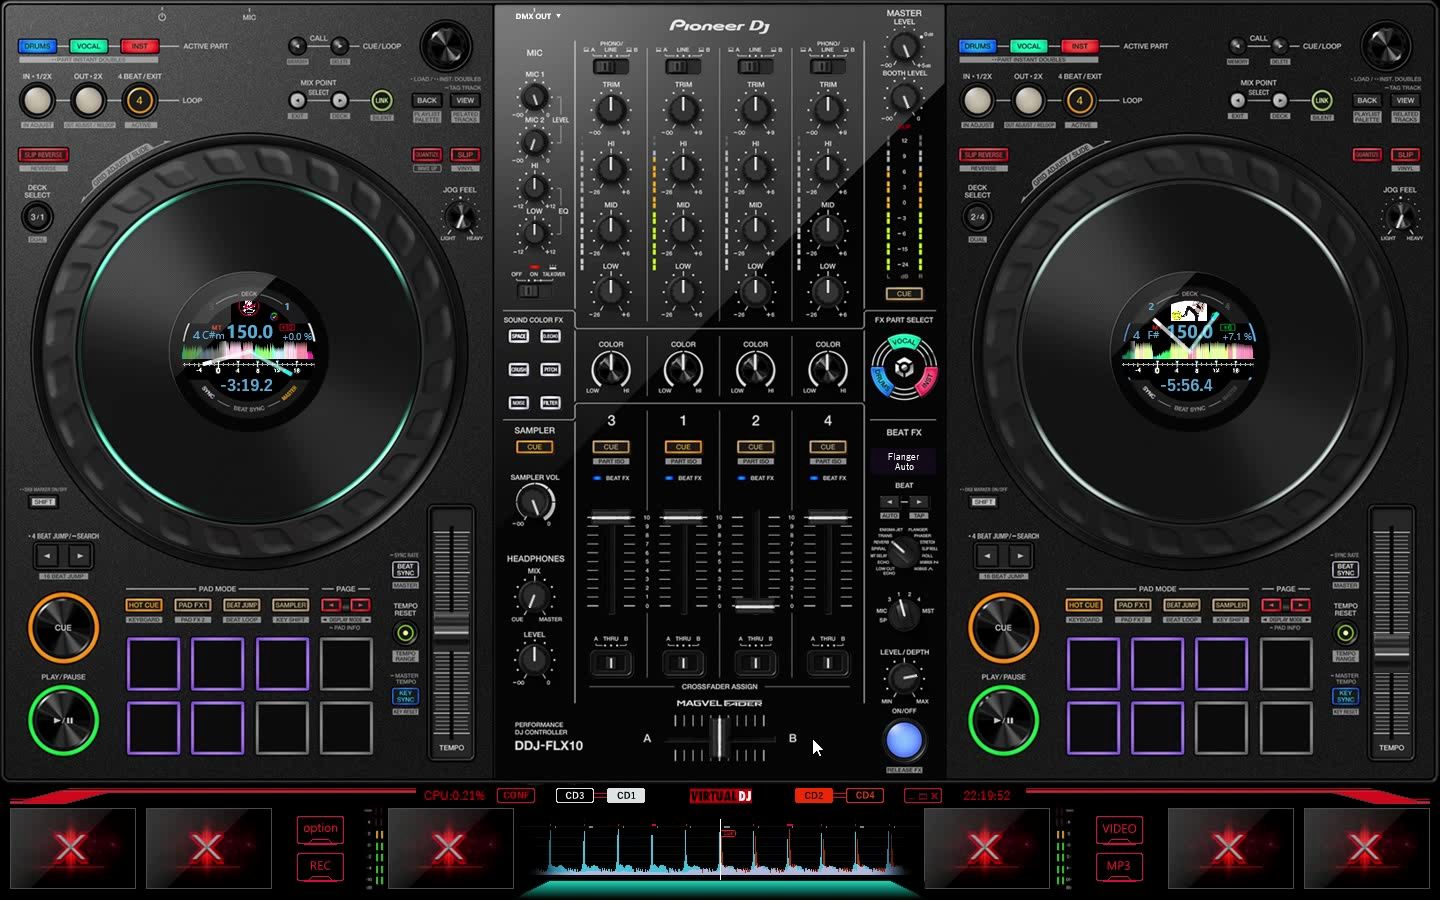Enable SPACE sound color FX
Image resolution: width=1440 pixels, height=900 pixels.
[x=518, y=337]
